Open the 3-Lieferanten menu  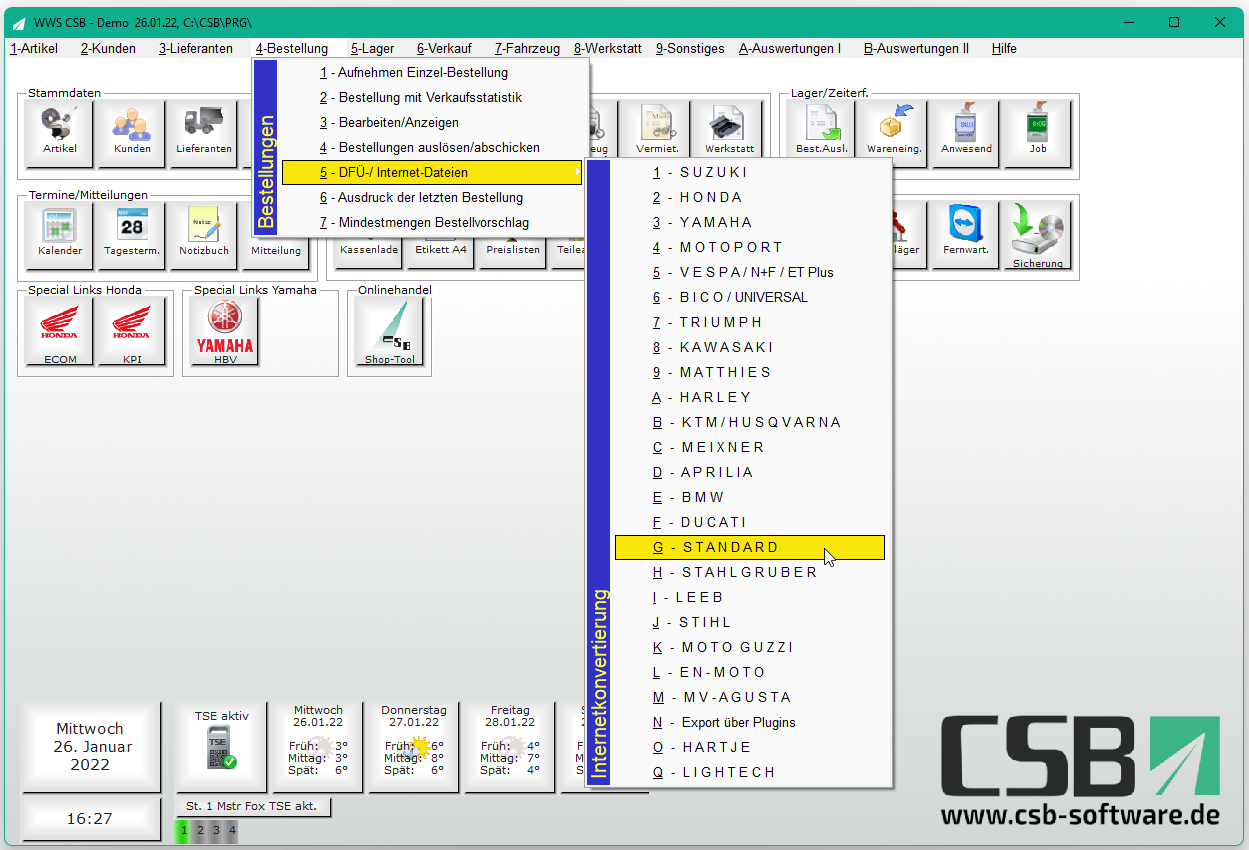195,48
